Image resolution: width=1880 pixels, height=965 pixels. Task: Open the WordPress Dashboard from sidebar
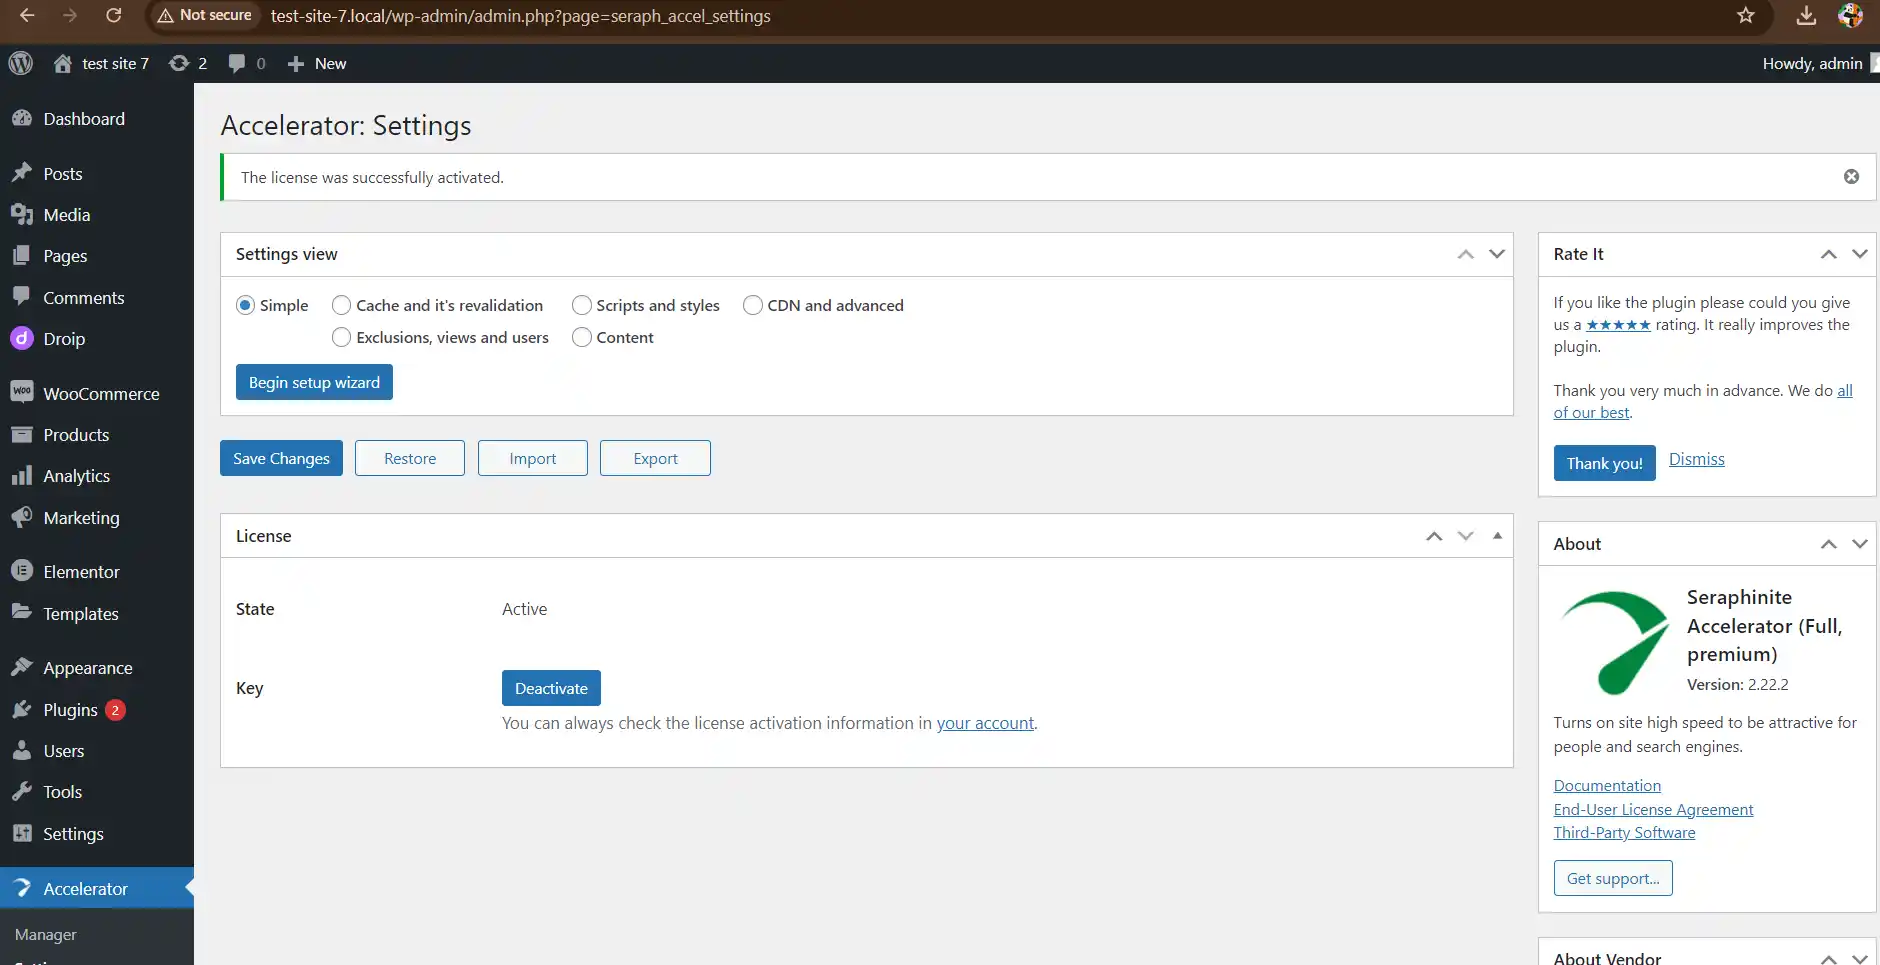pyautogui.click(x=24, y=118)
